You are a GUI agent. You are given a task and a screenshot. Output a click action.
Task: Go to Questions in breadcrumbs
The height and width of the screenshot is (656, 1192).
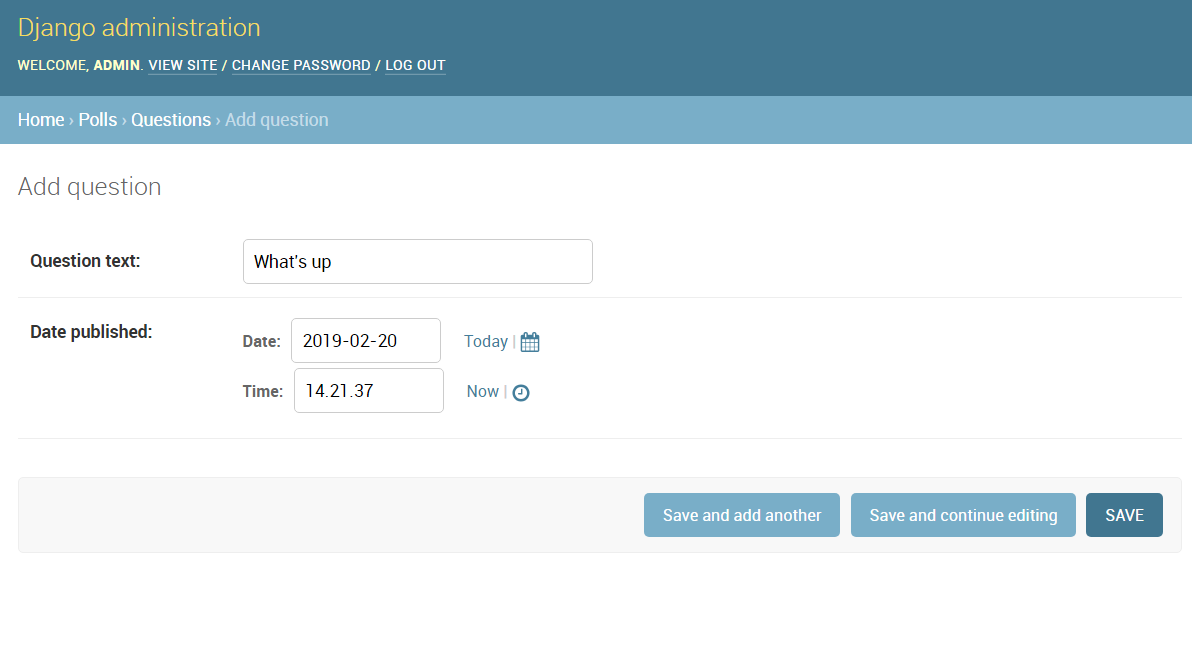click(171, 120)
